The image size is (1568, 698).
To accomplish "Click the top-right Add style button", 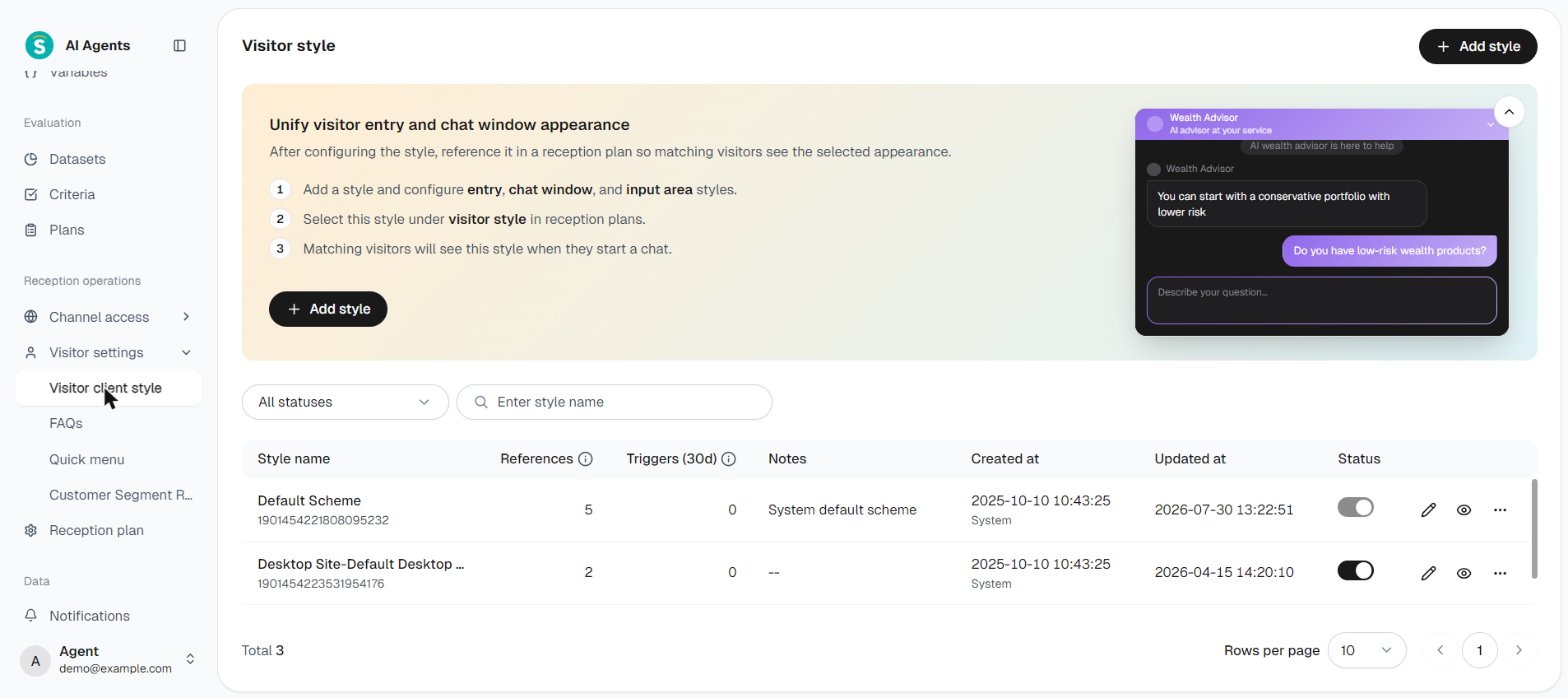I will (x=1478, y=46).
